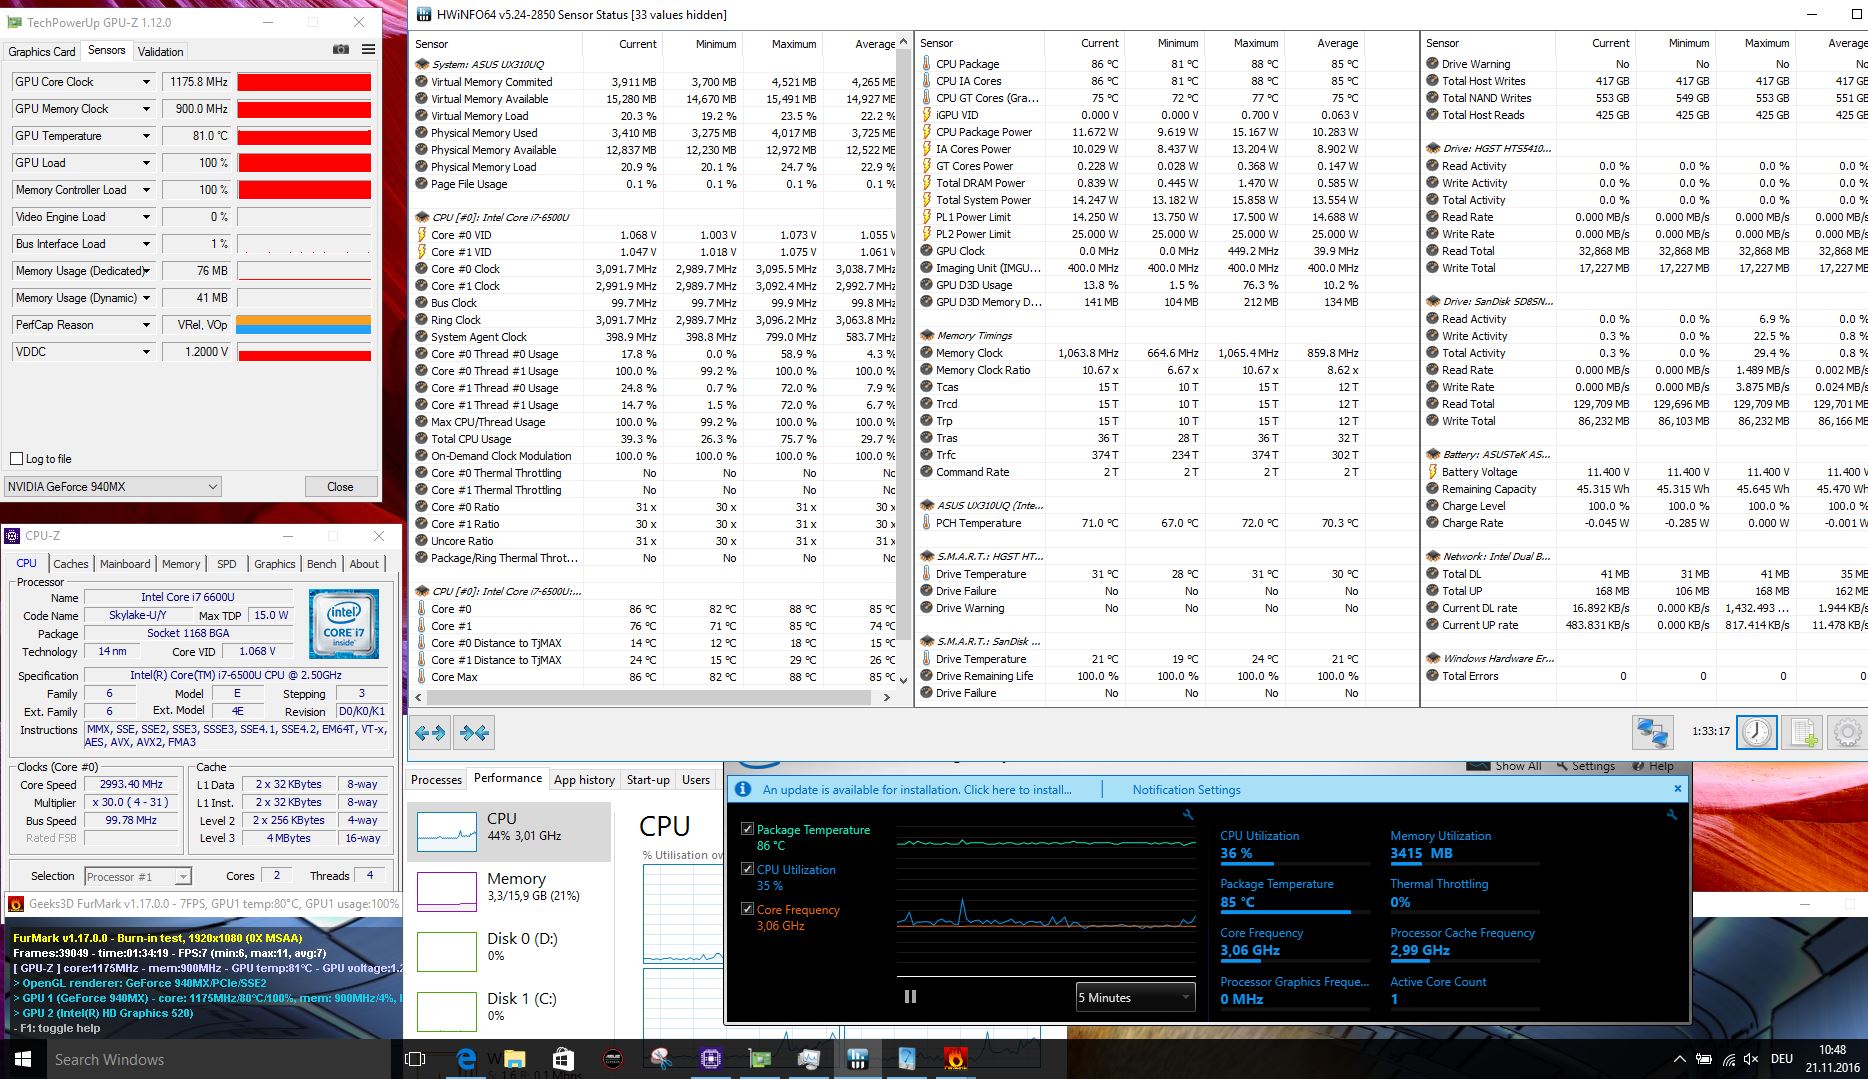
Task: Select Memory in Task Manager sidebar
Action: point(509,888)
